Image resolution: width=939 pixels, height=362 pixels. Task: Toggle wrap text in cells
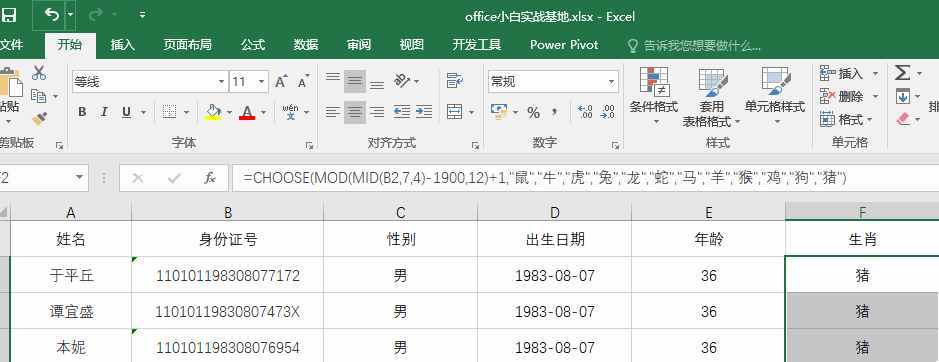click(x=455, y=82)
